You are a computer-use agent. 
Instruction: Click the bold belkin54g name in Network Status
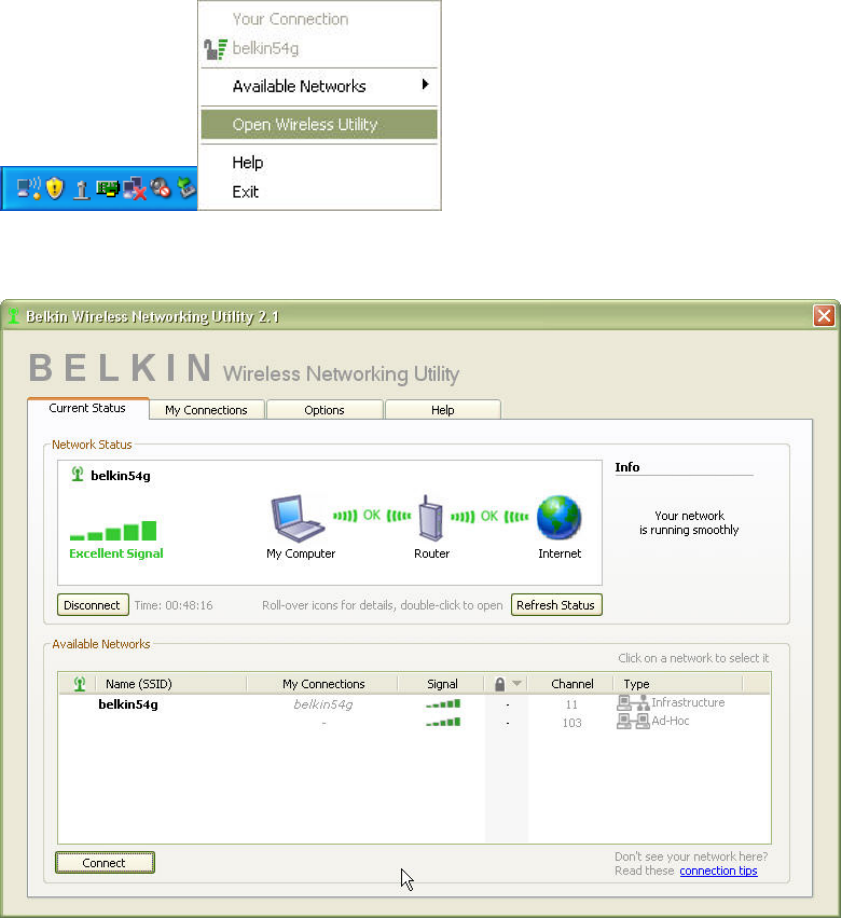[121, 475]
